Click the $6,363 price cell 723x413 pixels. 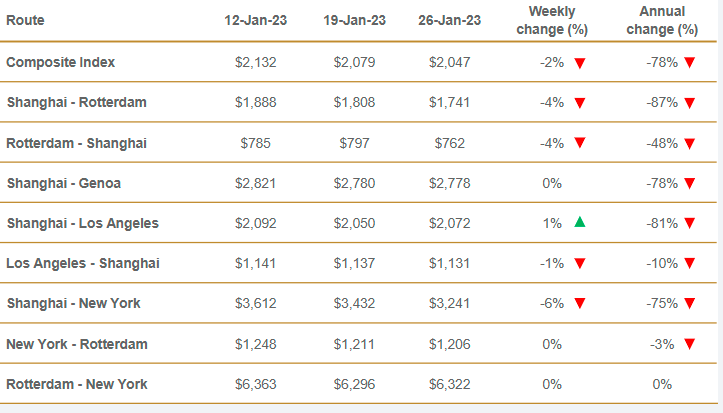pyautogui.click(x=256, y=384)
